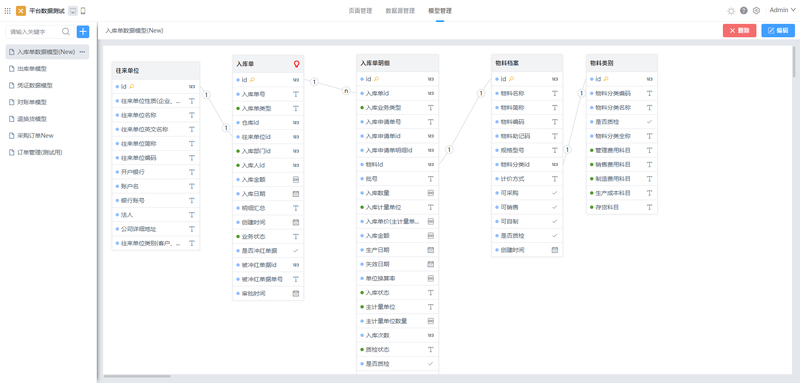Viewport: 800px width, 383px height.
Task: Click the text type icon for 入库单号
Action: [x=296, y=94]
